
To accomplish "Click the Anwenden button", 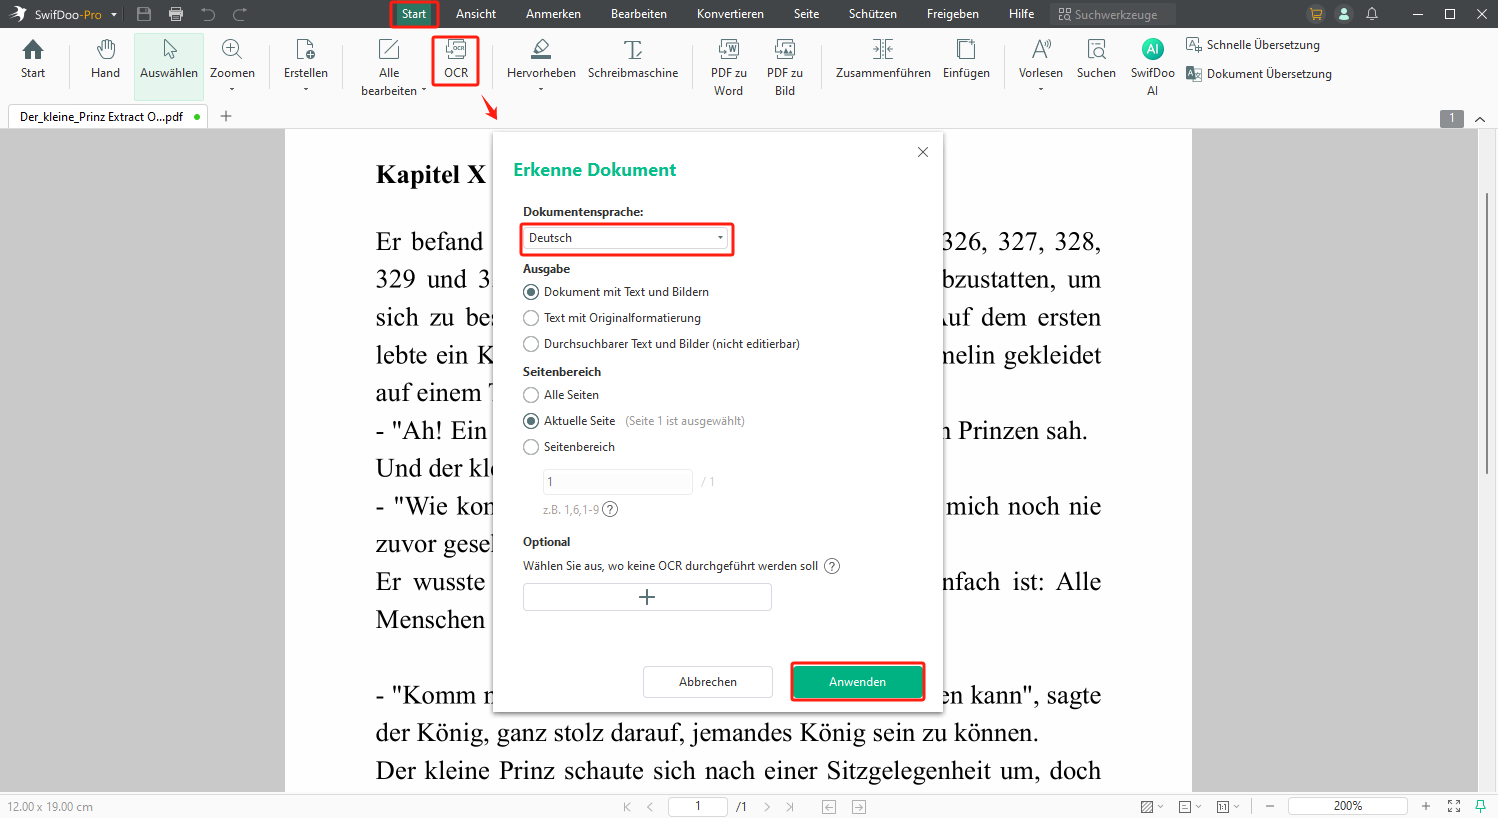I will (857, 682).
